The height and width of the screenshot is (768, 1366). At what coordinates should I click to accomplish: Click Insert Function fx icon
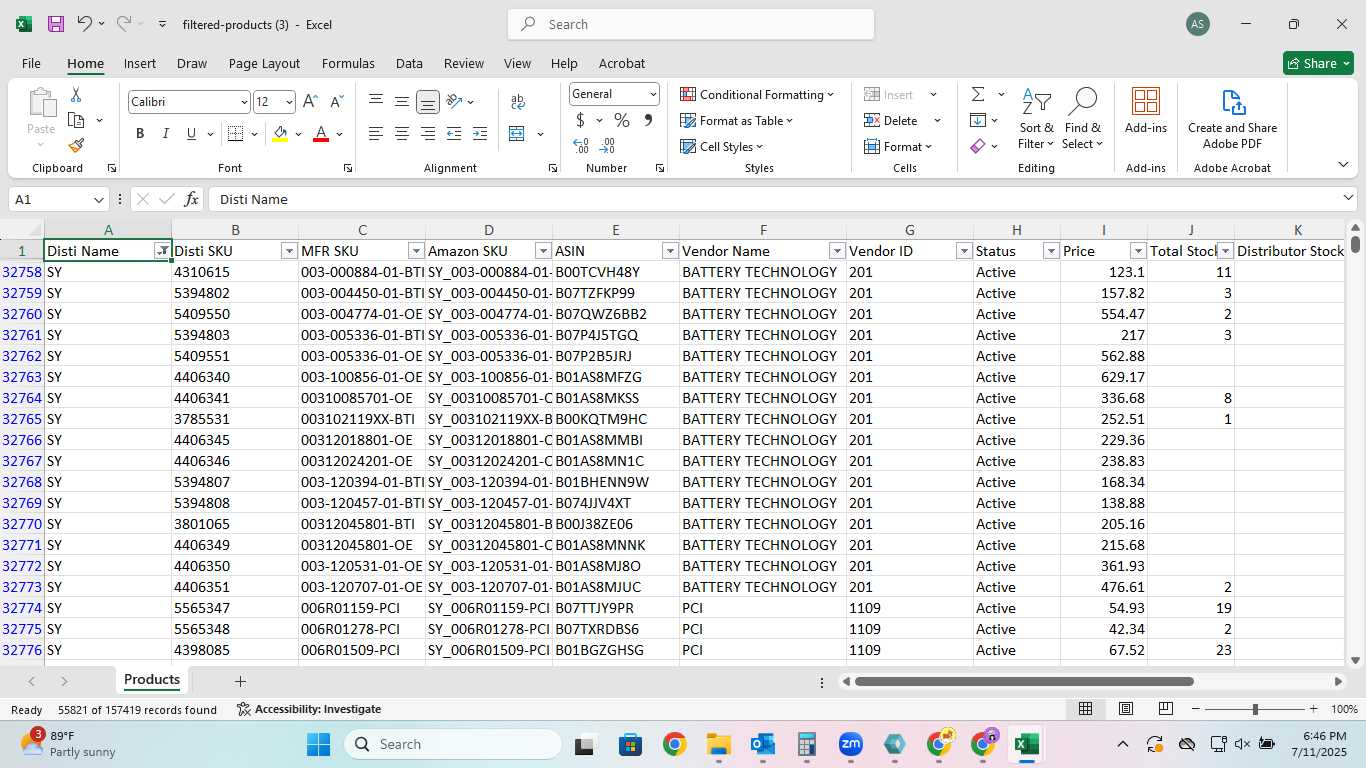click(x=192, y=199)
